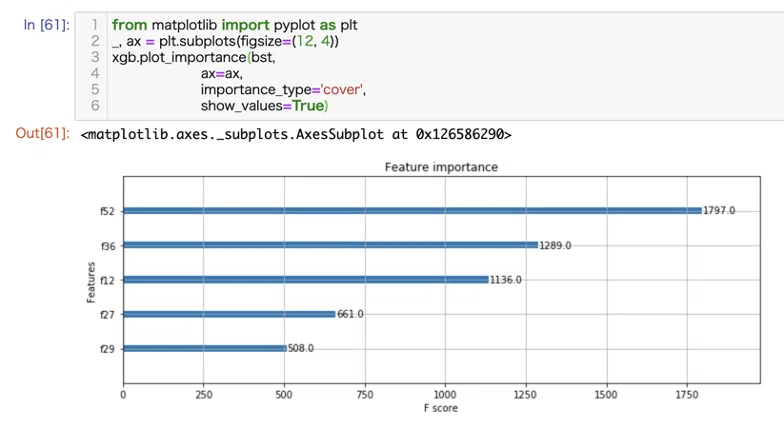Click the importance_type='cover' code line
Image resolution: width=784 pixels, height=428 pixels.
click(283, 90)
